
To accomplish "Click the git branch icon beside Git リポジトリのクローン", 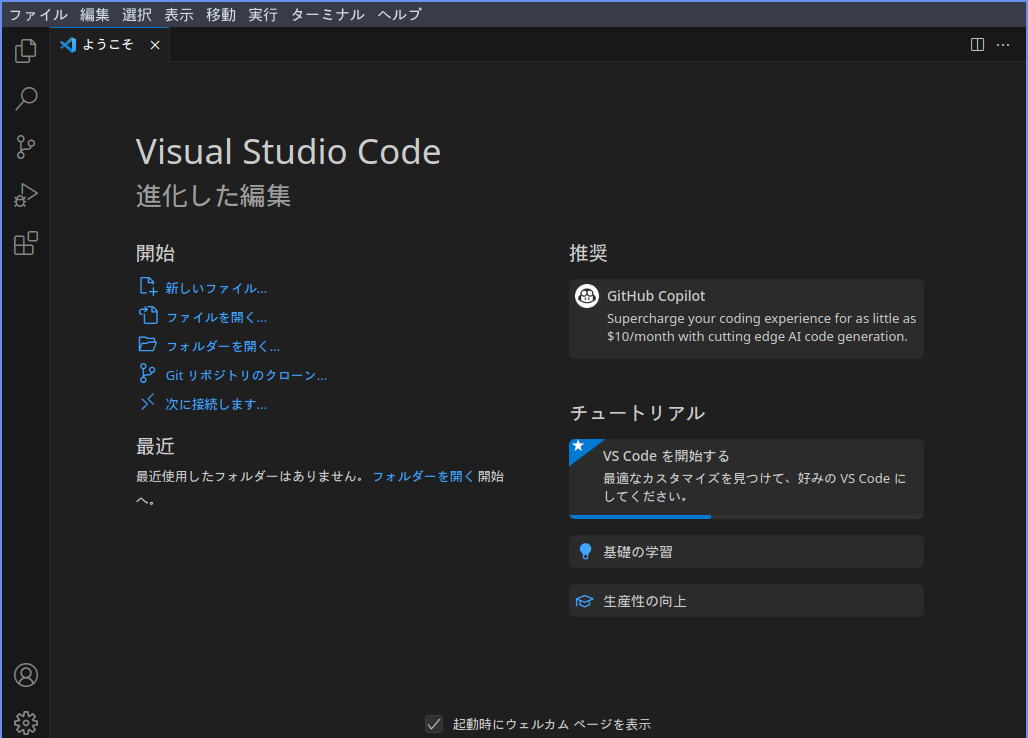I will pyautogui.click(x=148, y=374).
